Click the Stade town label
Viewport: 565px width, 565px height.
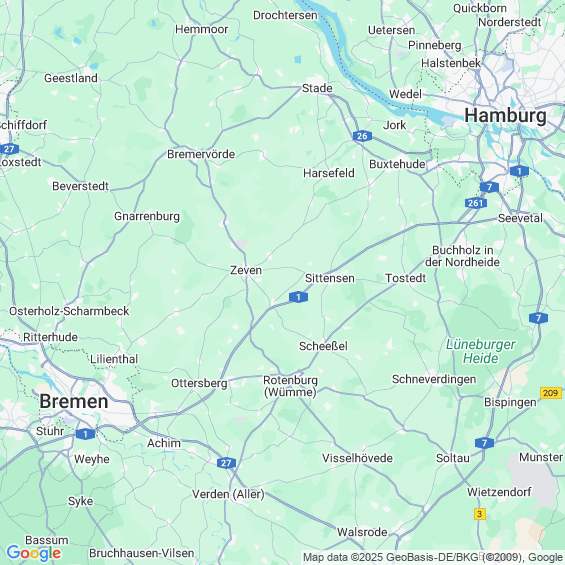tap(317, 88)
